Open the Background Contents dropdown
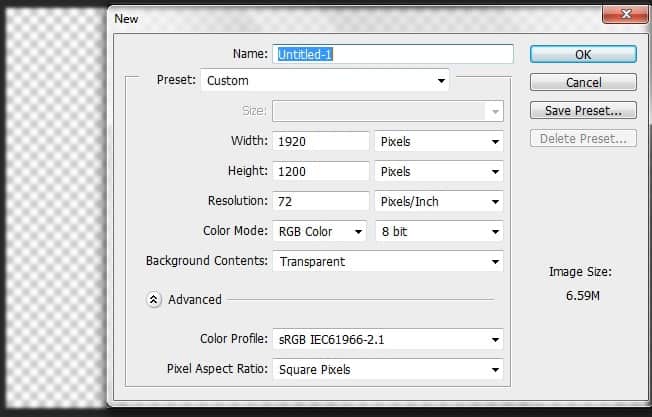 tap(388, 261)
